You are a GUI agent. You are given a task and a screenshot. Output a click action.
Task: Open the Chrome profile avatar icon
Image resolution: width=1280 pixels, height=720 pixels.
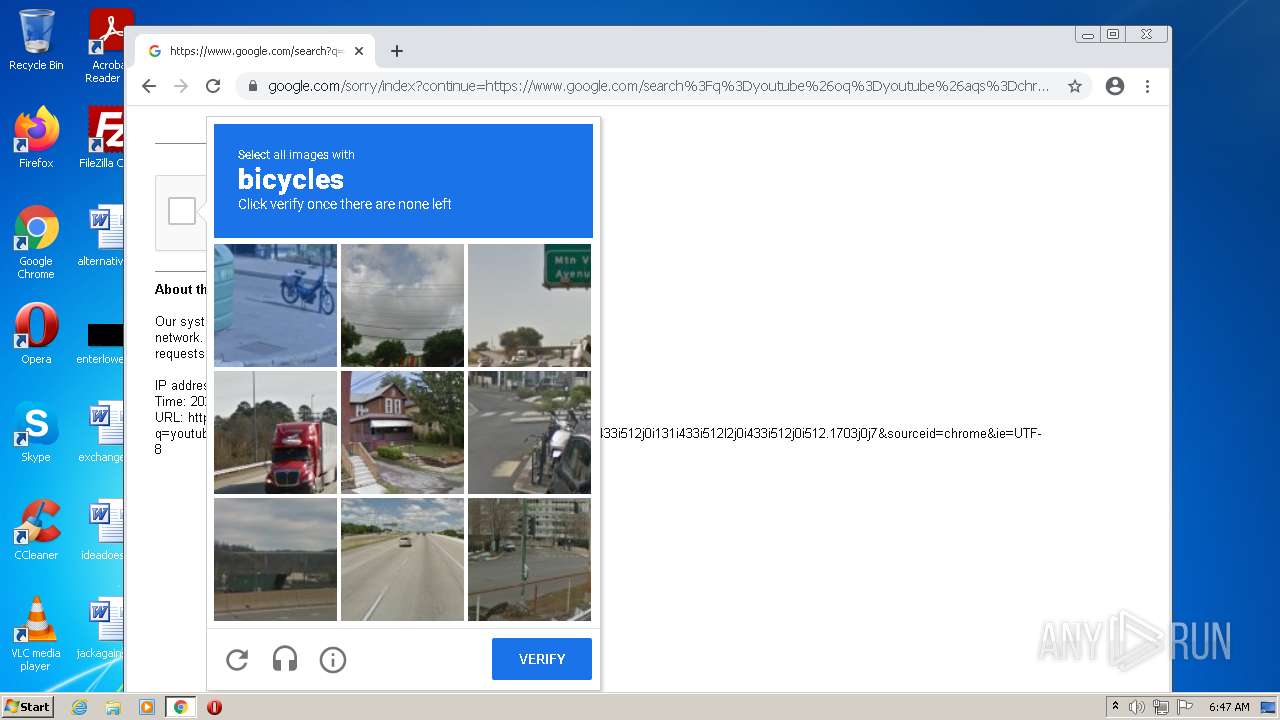pos(1115,86)
